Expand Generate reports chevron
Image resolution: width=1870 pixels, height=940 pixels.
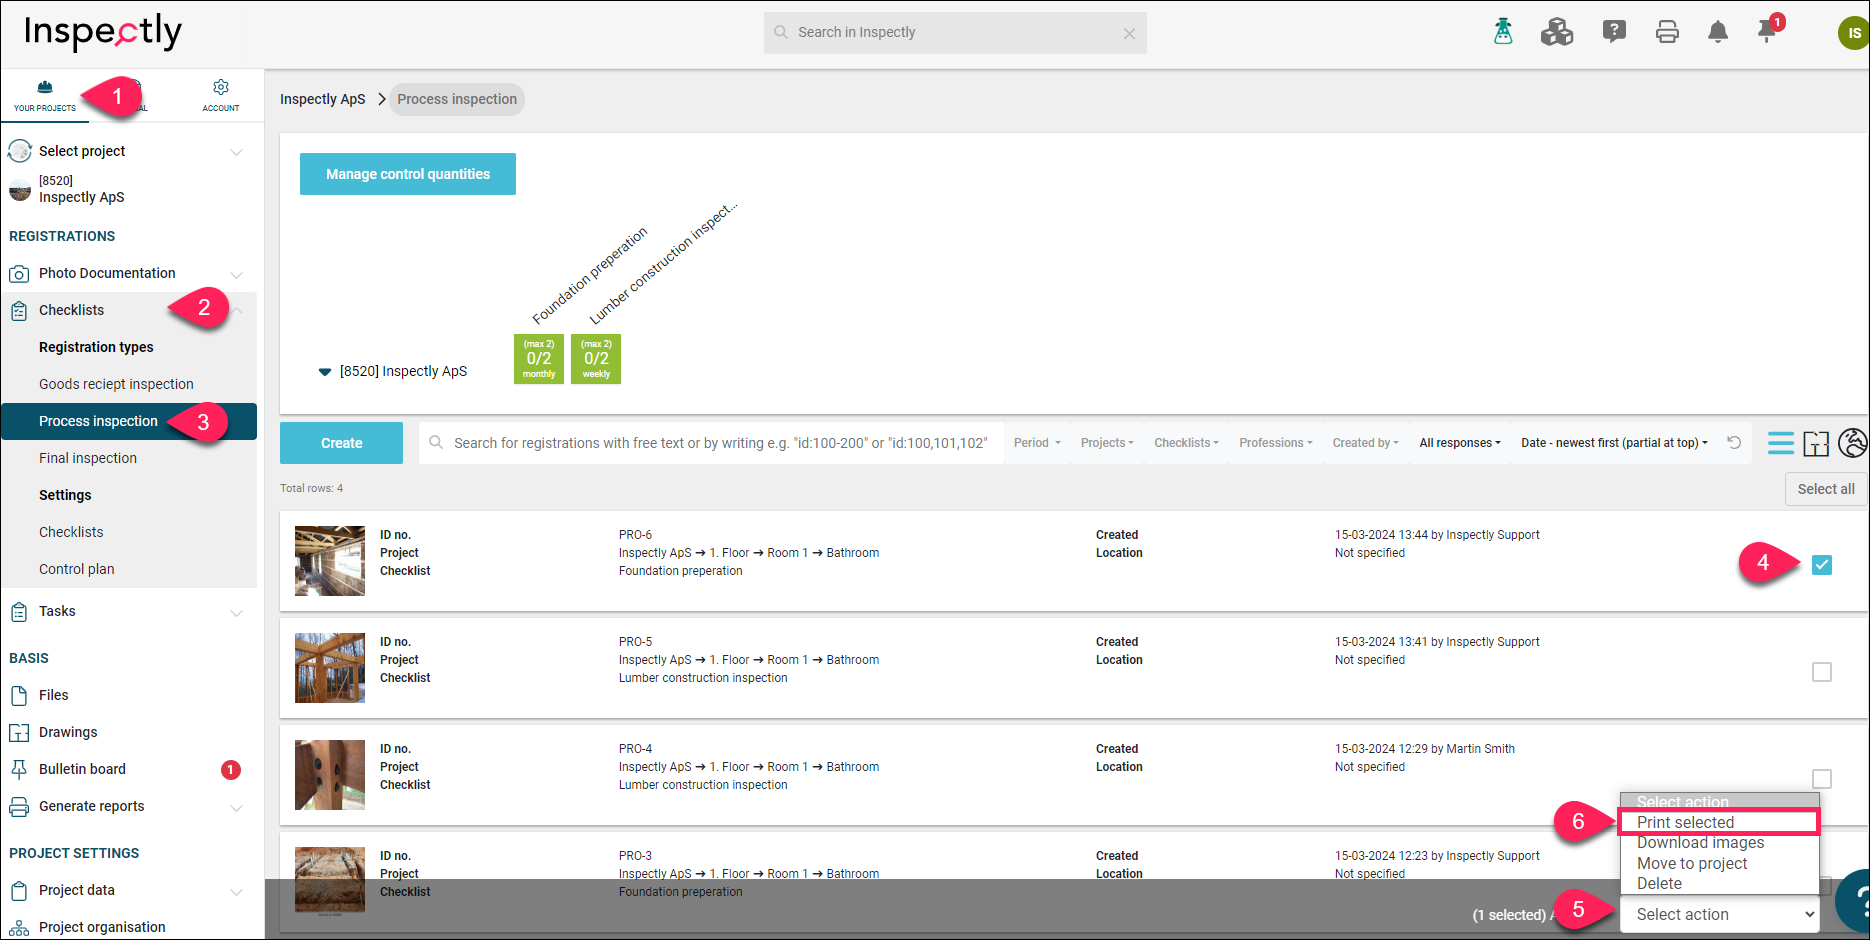(237, 807)
